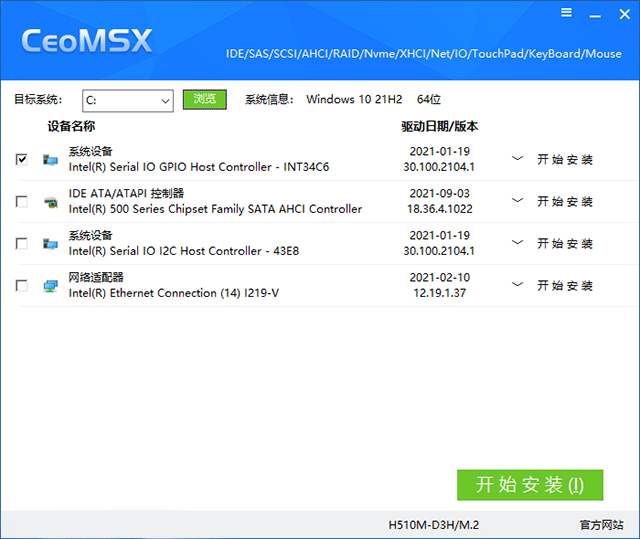Click 开始安装 for I2C Host Controller row
This screenshot has height=539, width=640.
pyautogui.click(x=565, y=243)
